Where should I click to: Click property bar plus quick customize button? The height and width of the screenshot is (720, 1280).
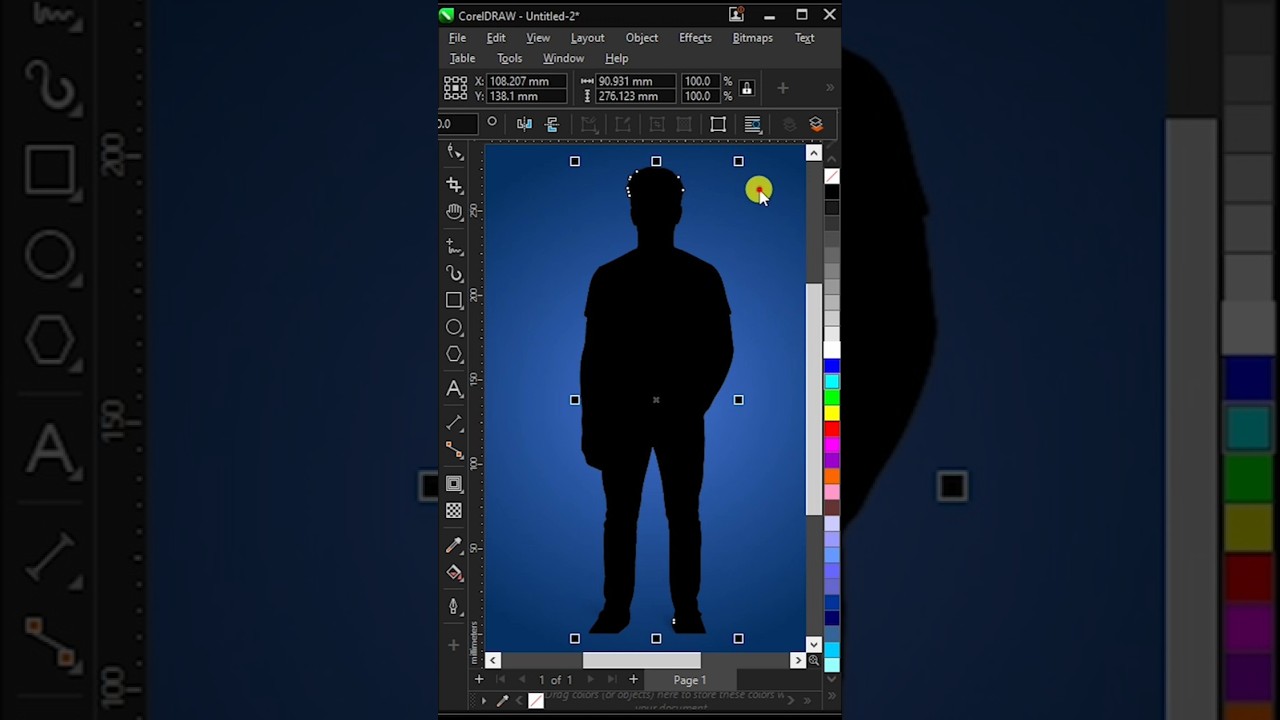point(783,88)
